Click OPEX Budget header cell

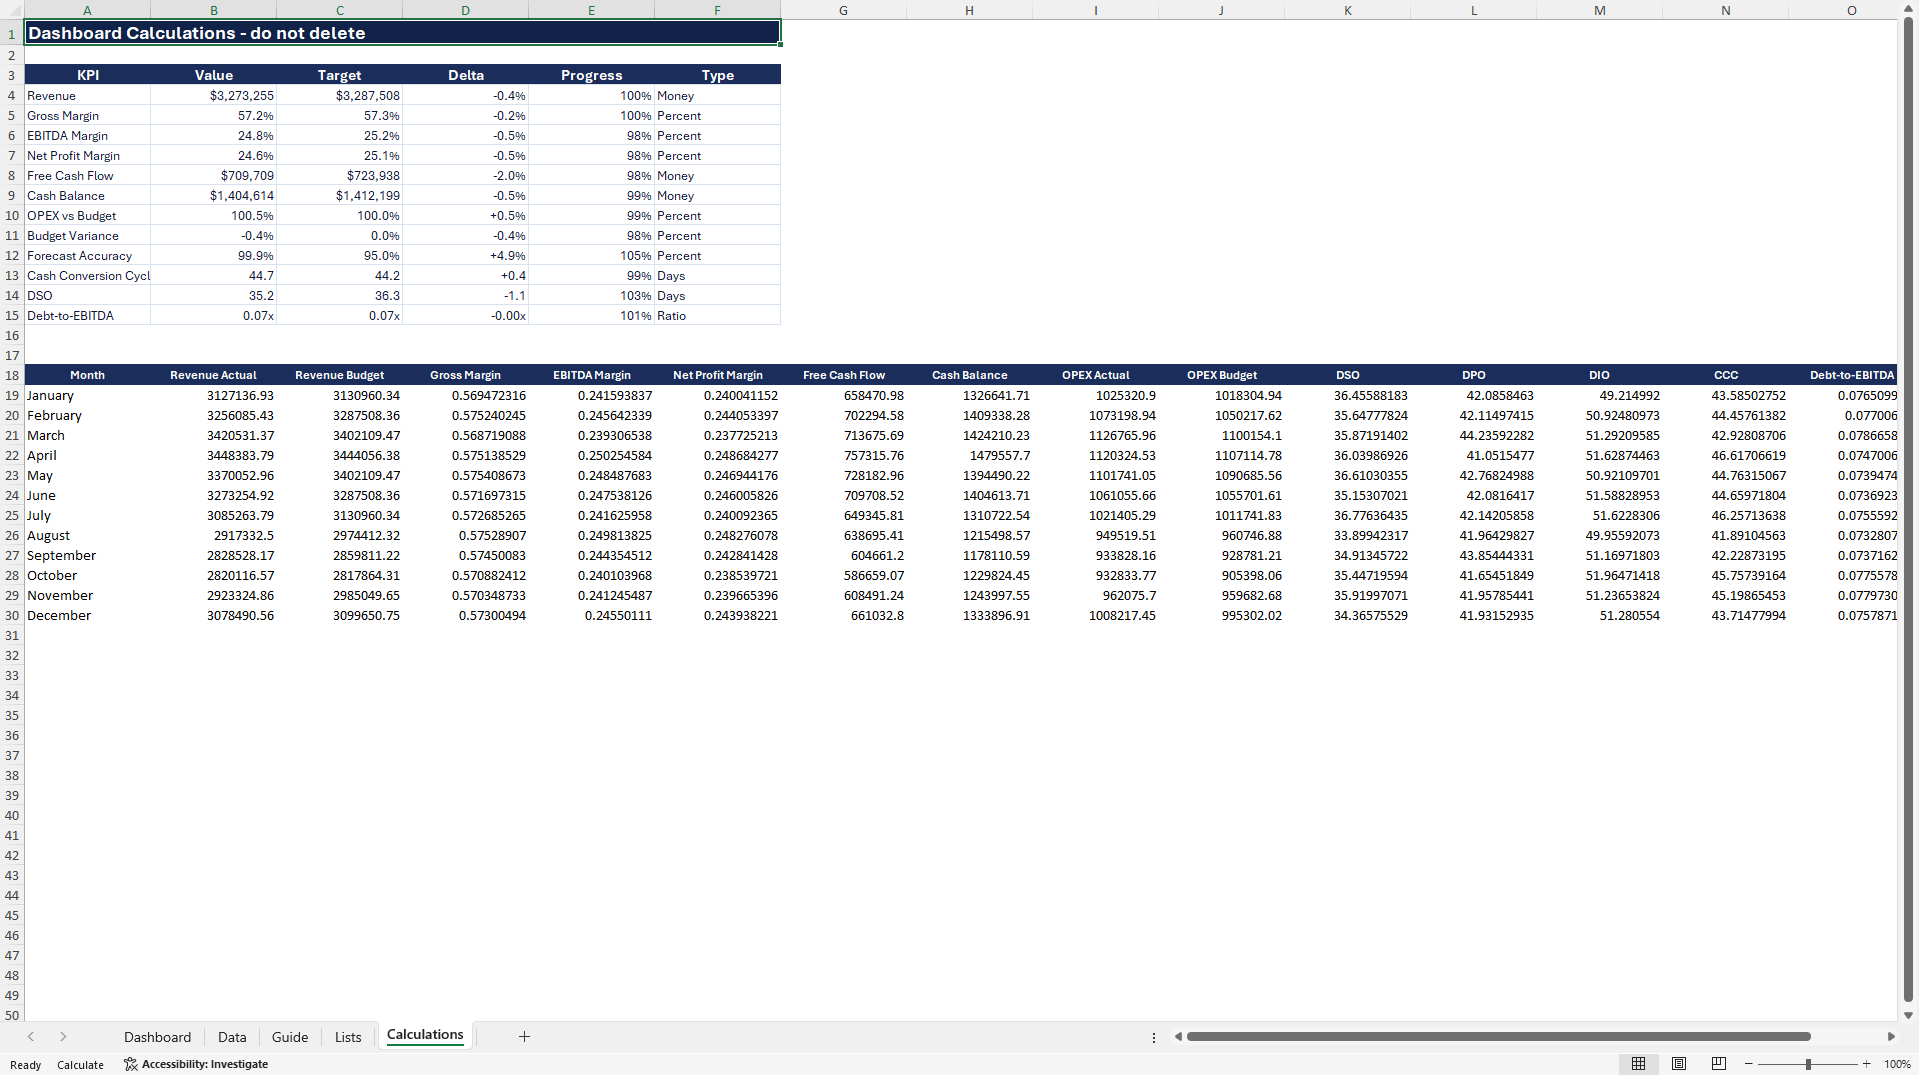coord(1221,375)
